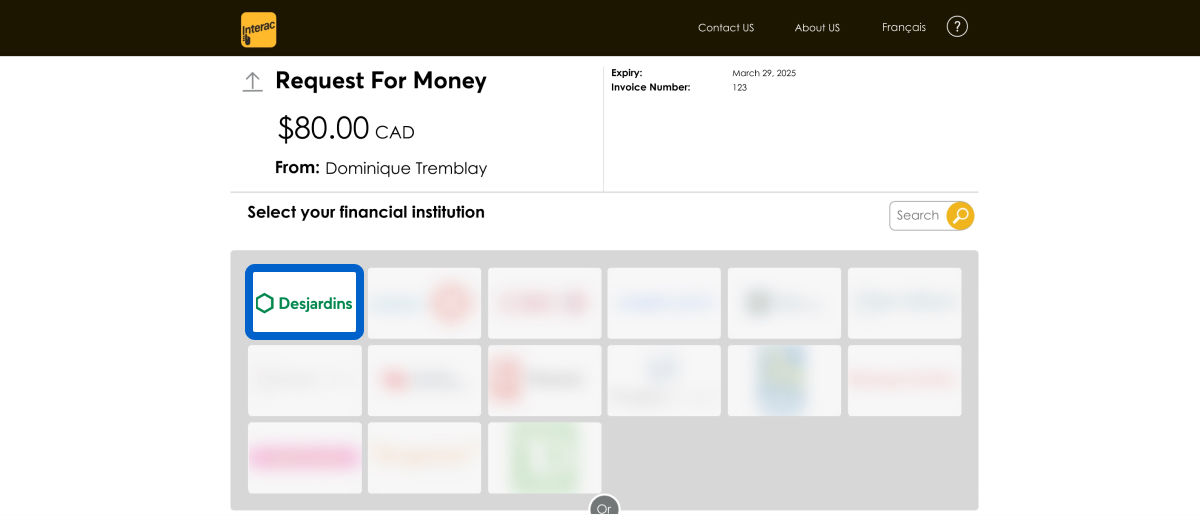Open help via the question mark icon
The height and width of the screenshot is (515, 1200).
[x=957, y=27]
